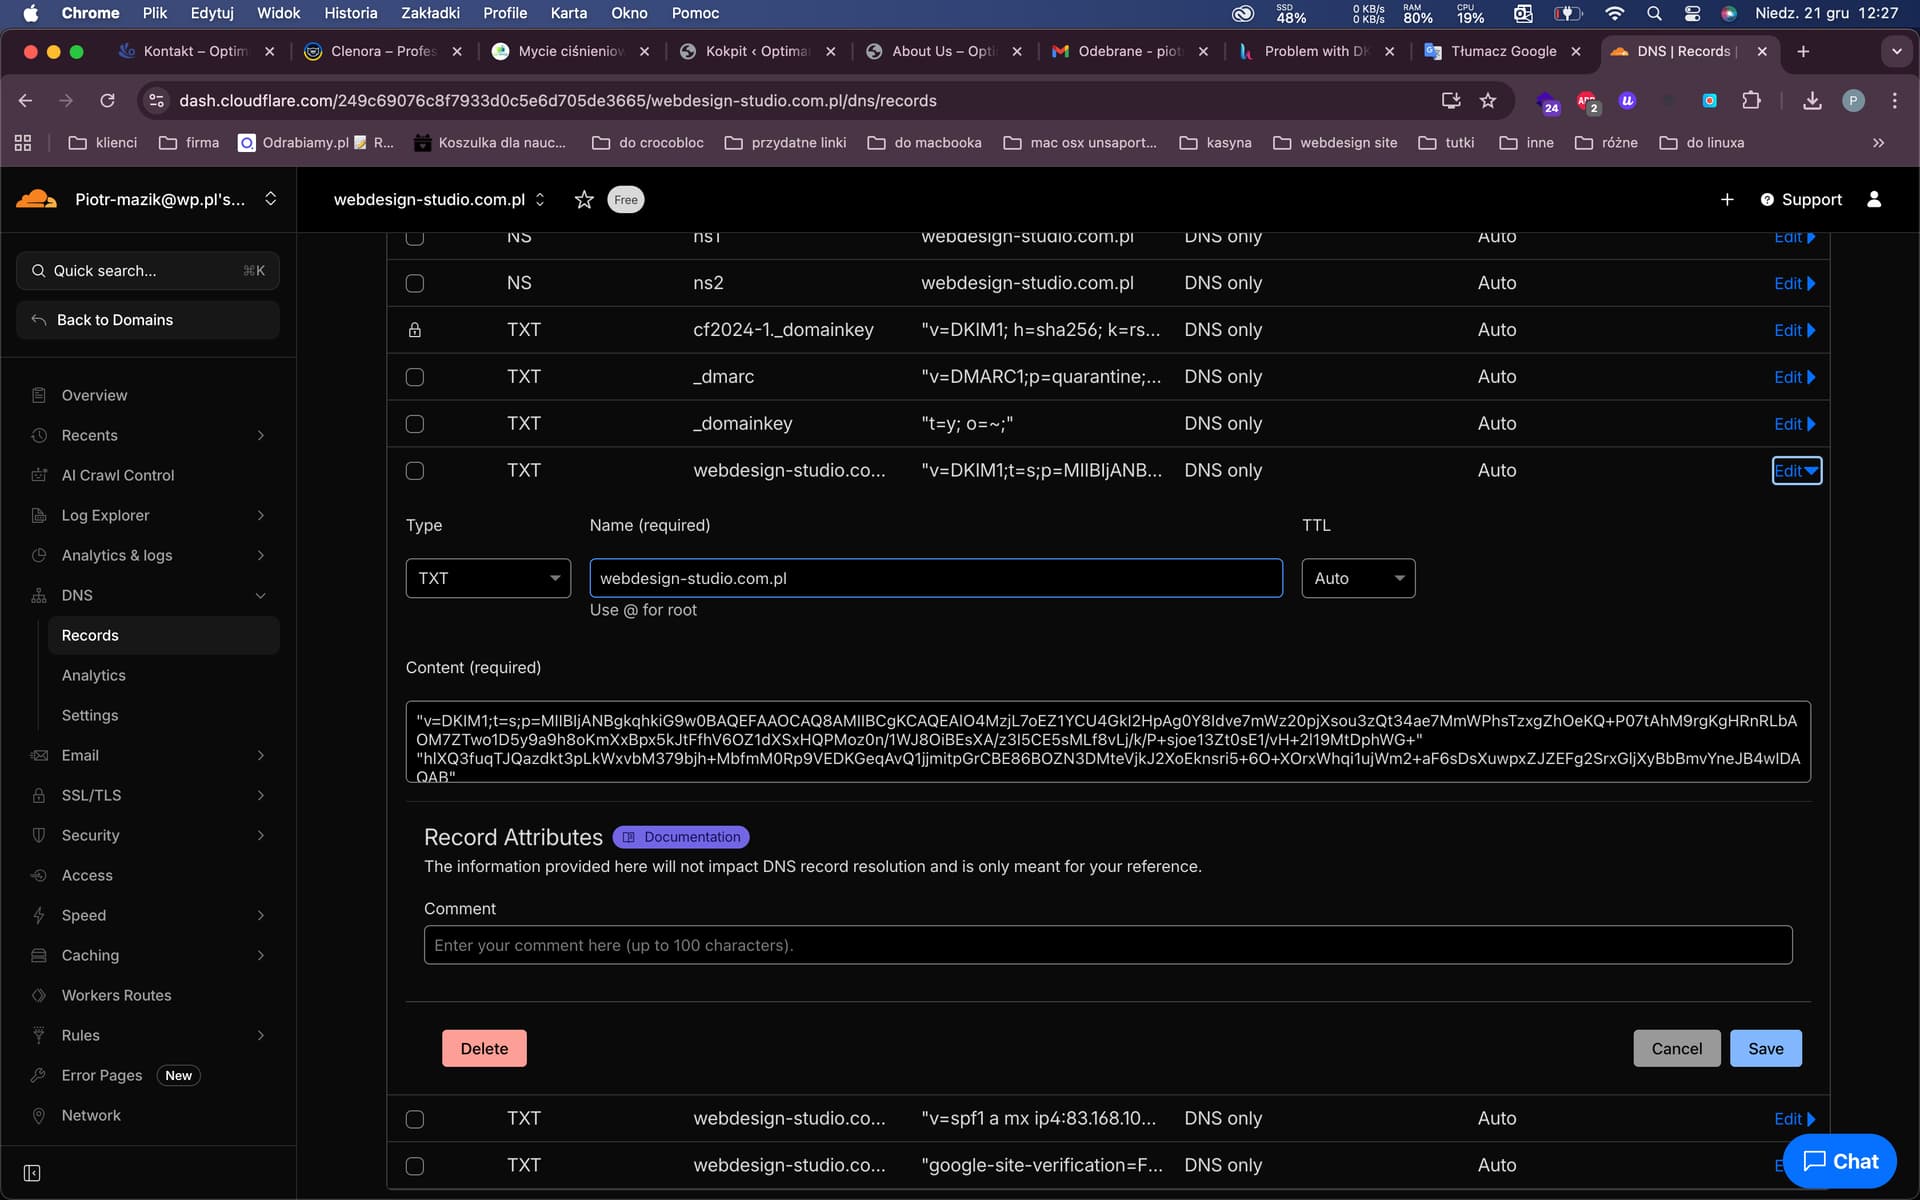Tick the SPF TXT record checkbox
The width and height of the screenshot is (1920, 1200).
[415, 1119]
